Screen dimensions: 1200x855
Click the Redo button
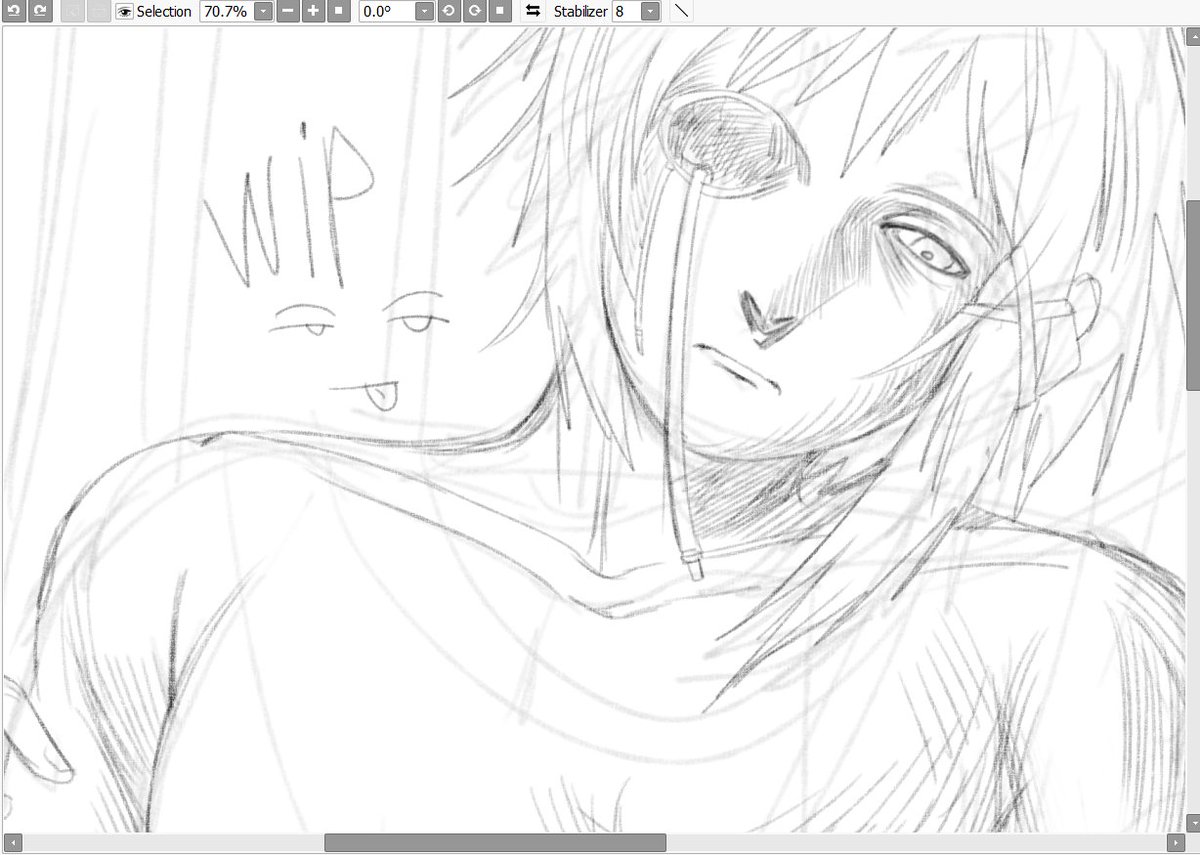[39, 11]
